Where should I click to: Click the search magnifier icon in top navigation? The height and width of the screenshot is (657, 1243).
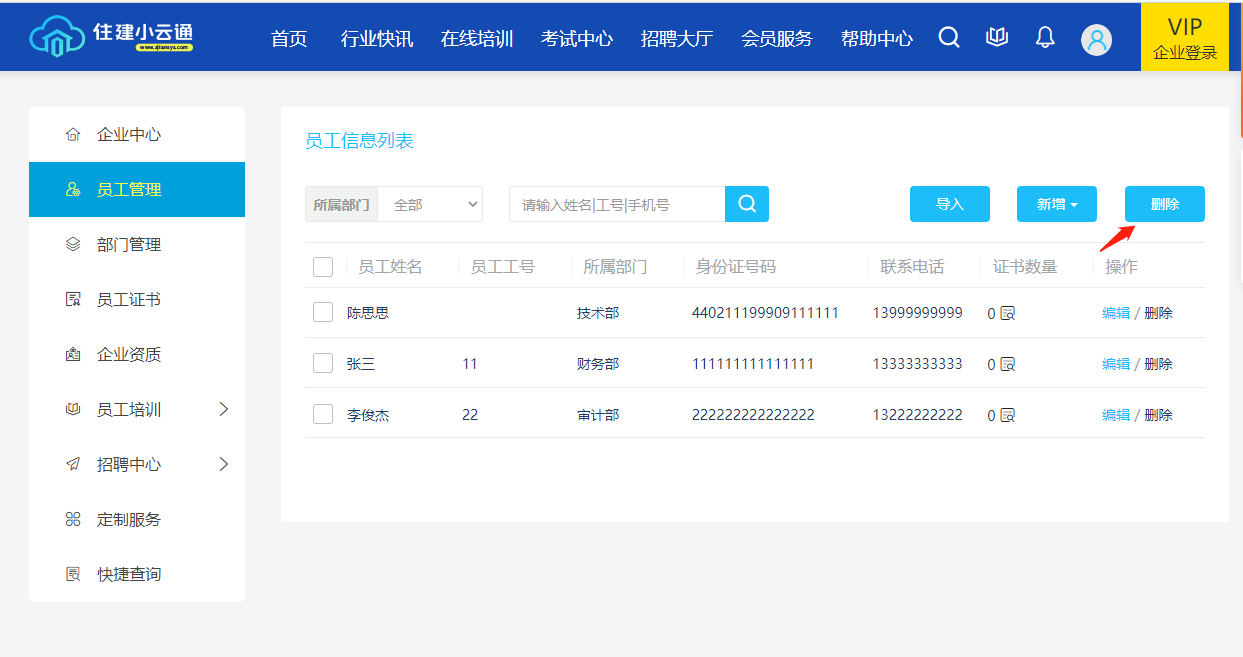949,38
